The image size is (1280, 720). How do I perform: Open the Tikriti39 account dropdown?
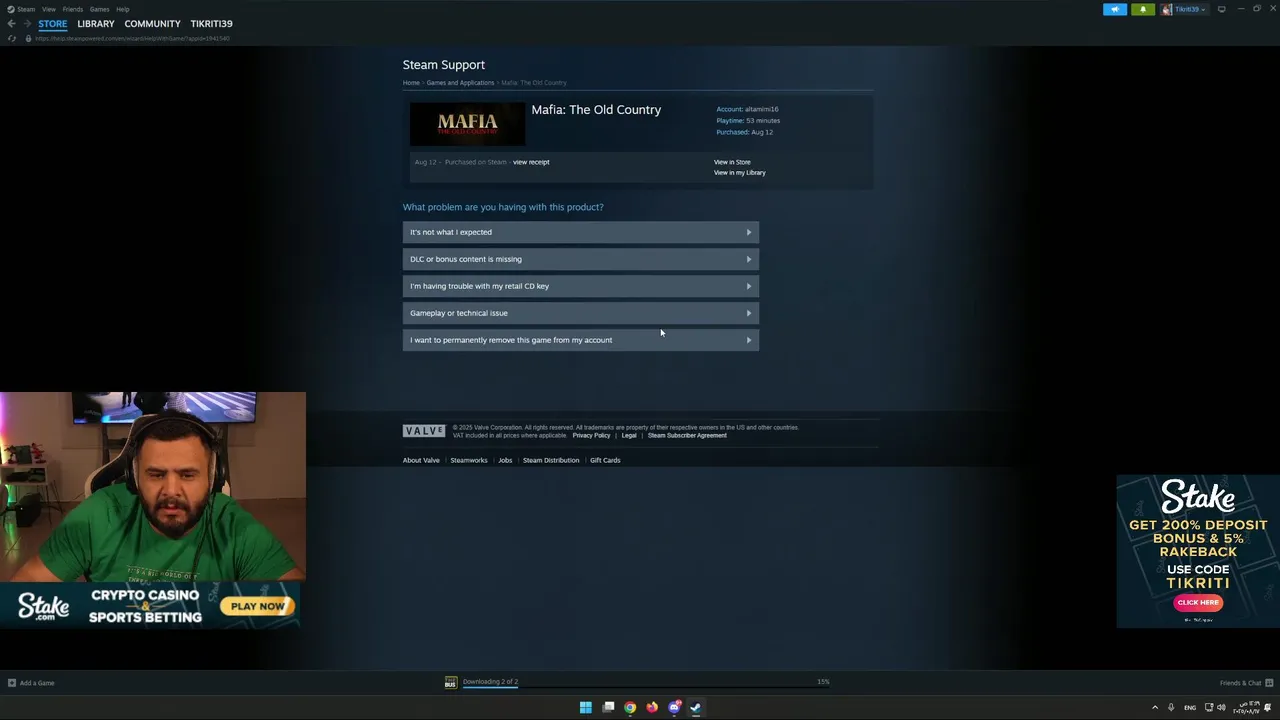click(1190, 9)
